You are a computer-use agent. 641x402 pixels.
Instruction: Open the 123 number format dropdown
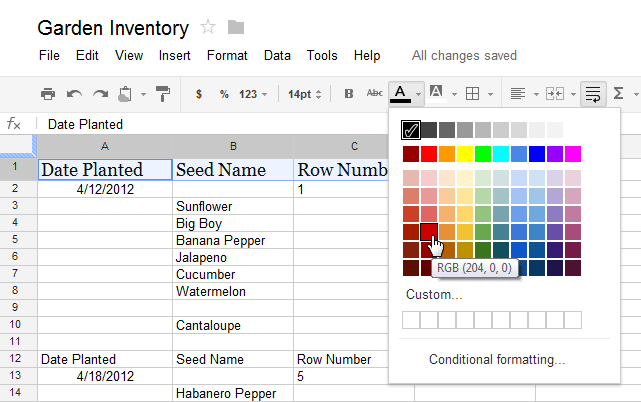[253, 94]
